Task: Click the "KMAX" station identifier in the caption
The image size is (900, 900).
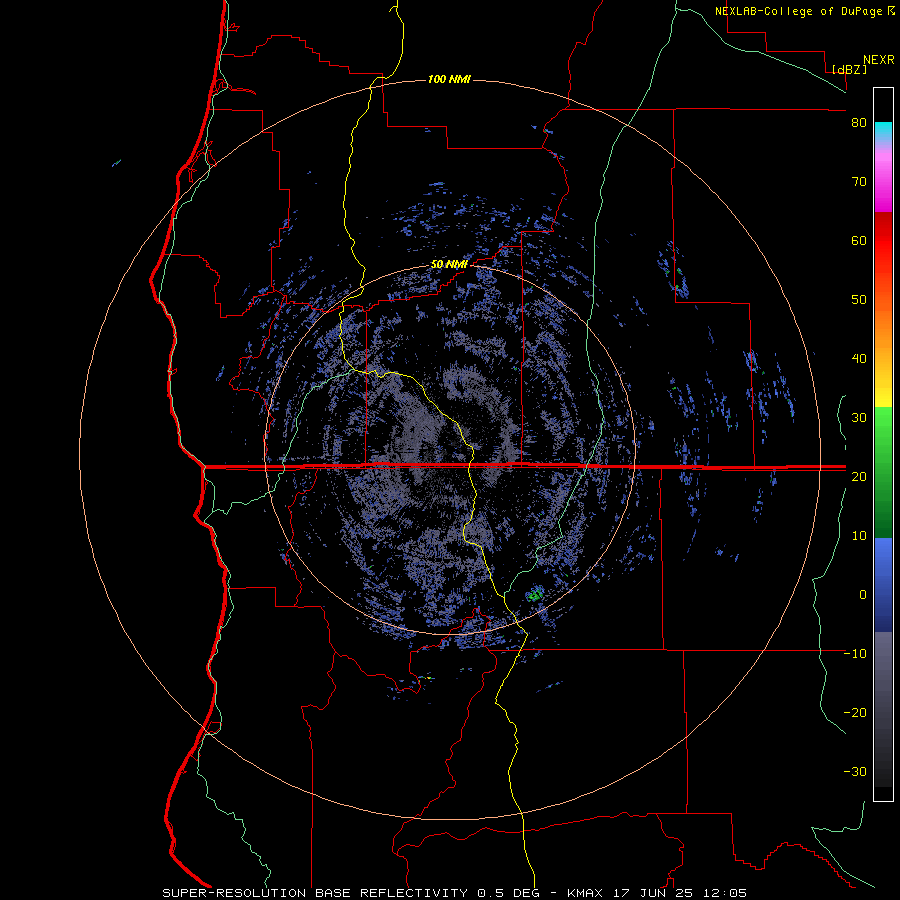Action: (x=584, y=893)
